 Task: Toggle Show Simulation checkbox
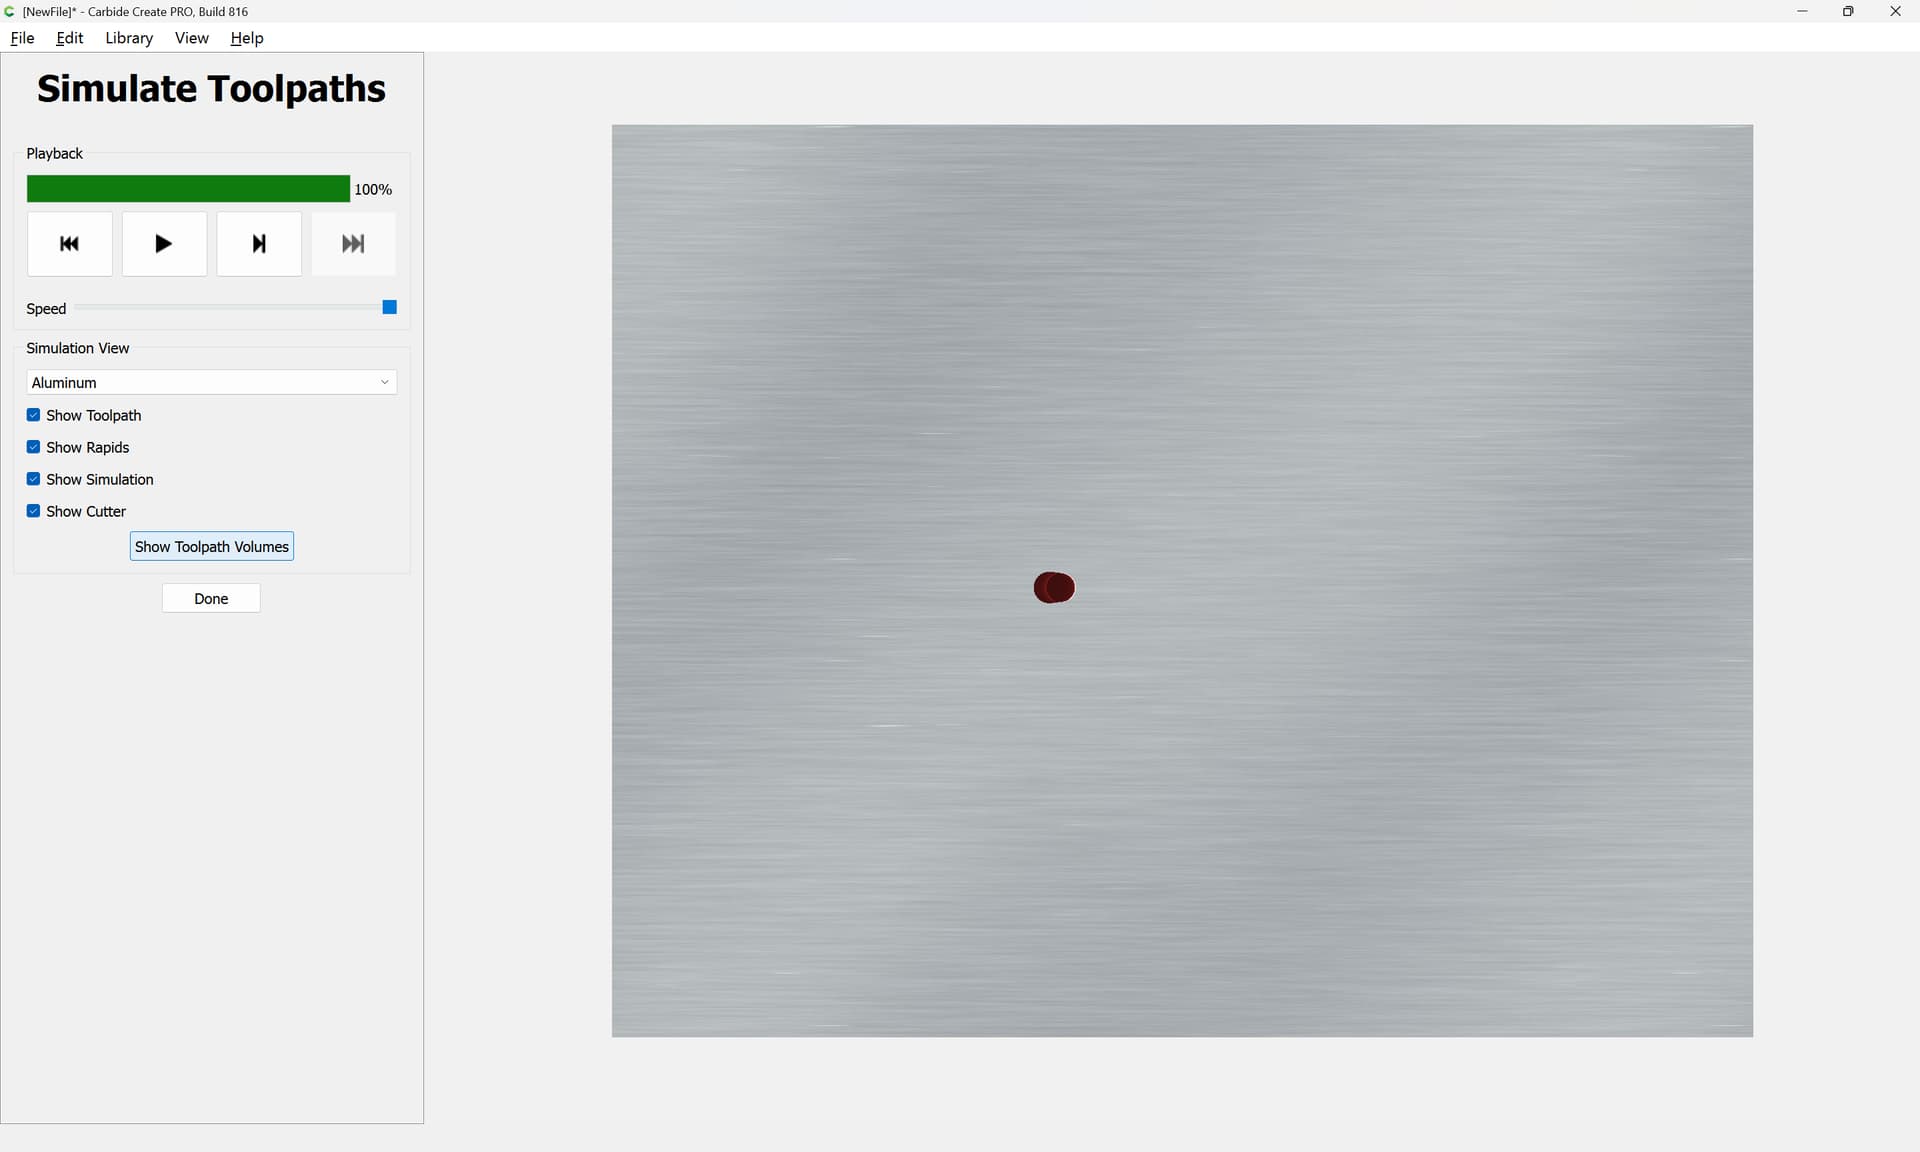(34, 479)
